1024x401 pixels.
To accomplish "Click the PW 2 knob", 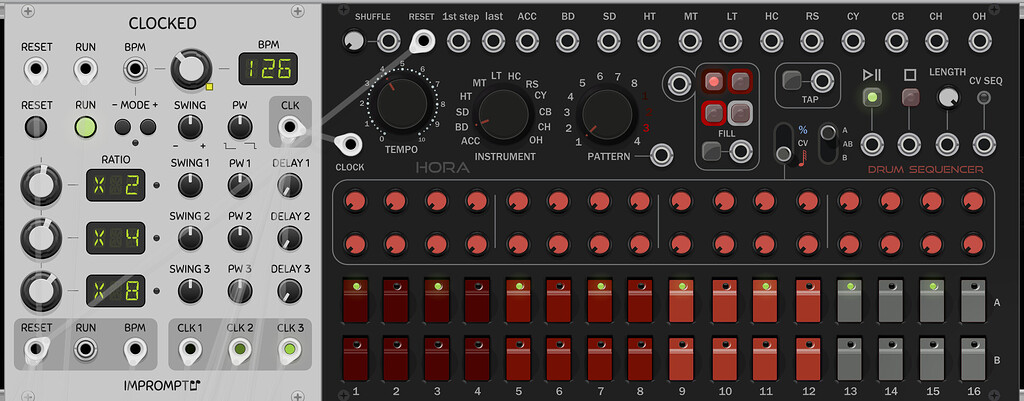I will pyautogui.click(x=240, y=238).
